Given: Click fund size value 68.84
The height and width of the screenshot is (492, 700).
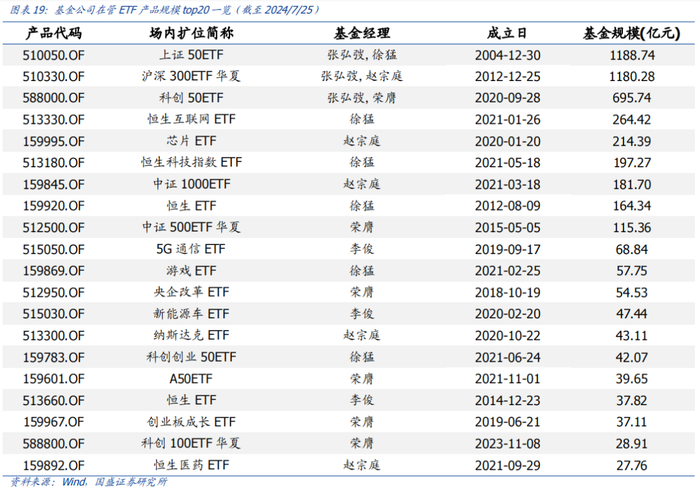Looking at the screenshot, I should click(x=632, y=249).
